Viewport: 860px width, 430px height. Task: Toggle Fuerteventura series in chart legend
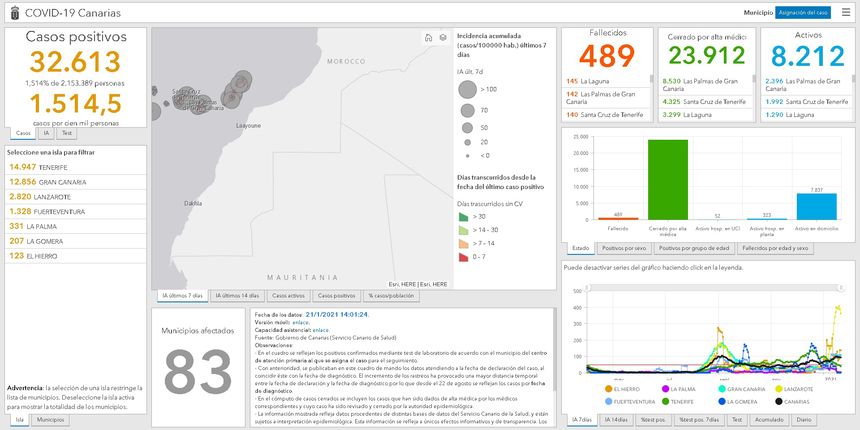pyautogui.click(x=609, y=400)
